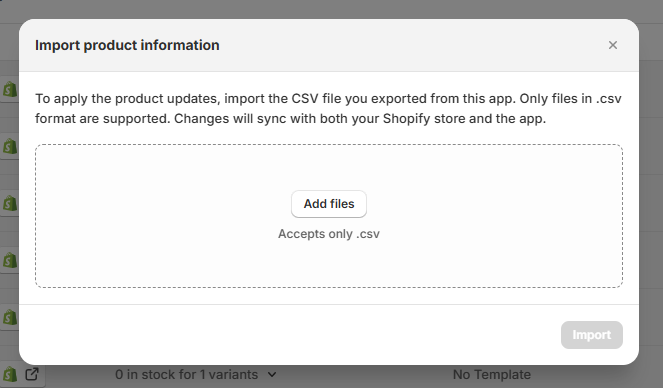Click the dimmed backdrop above the dialog
Image resolution: width=663 pixels, height=388 pixels.
point(330,8)
